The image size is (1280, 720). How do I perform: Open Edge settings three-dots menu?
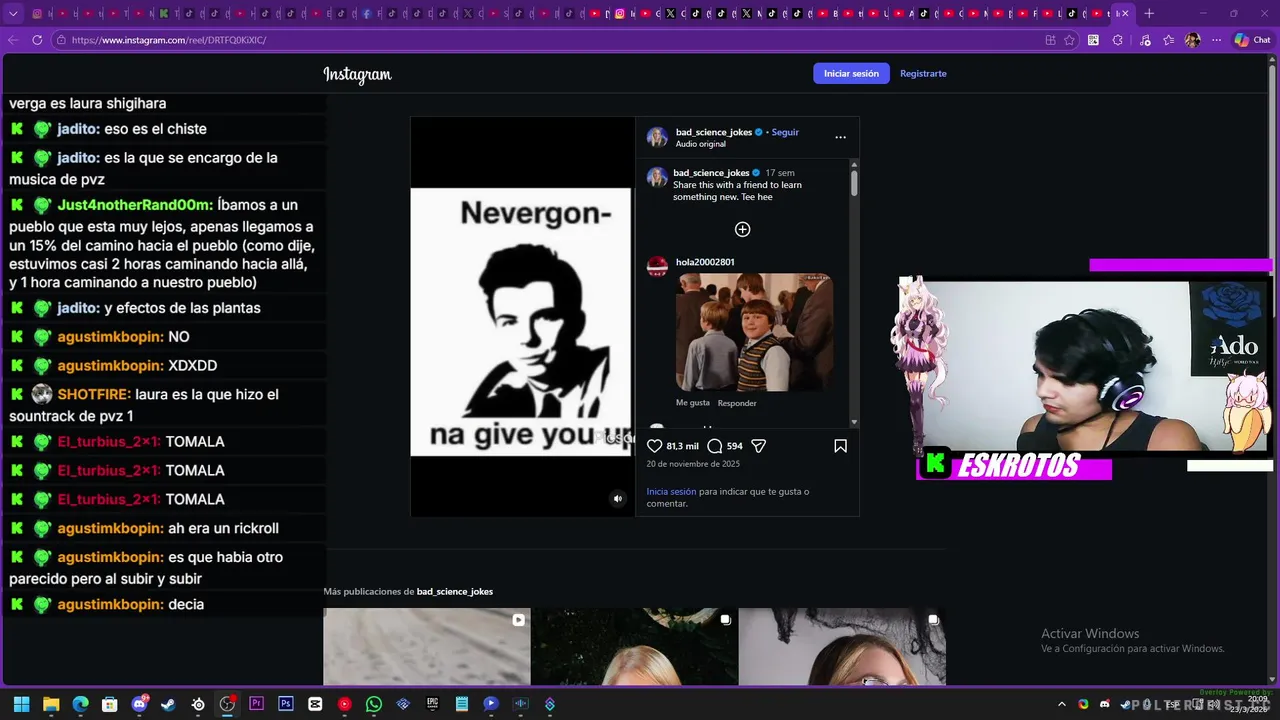click(1216, 40)
